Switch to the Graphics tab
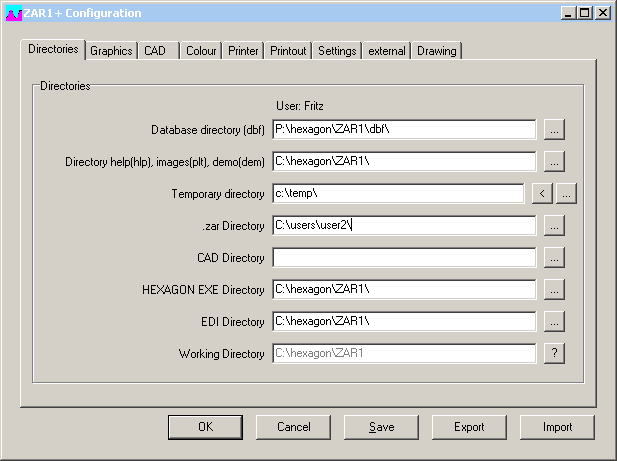 coord(111,51)
